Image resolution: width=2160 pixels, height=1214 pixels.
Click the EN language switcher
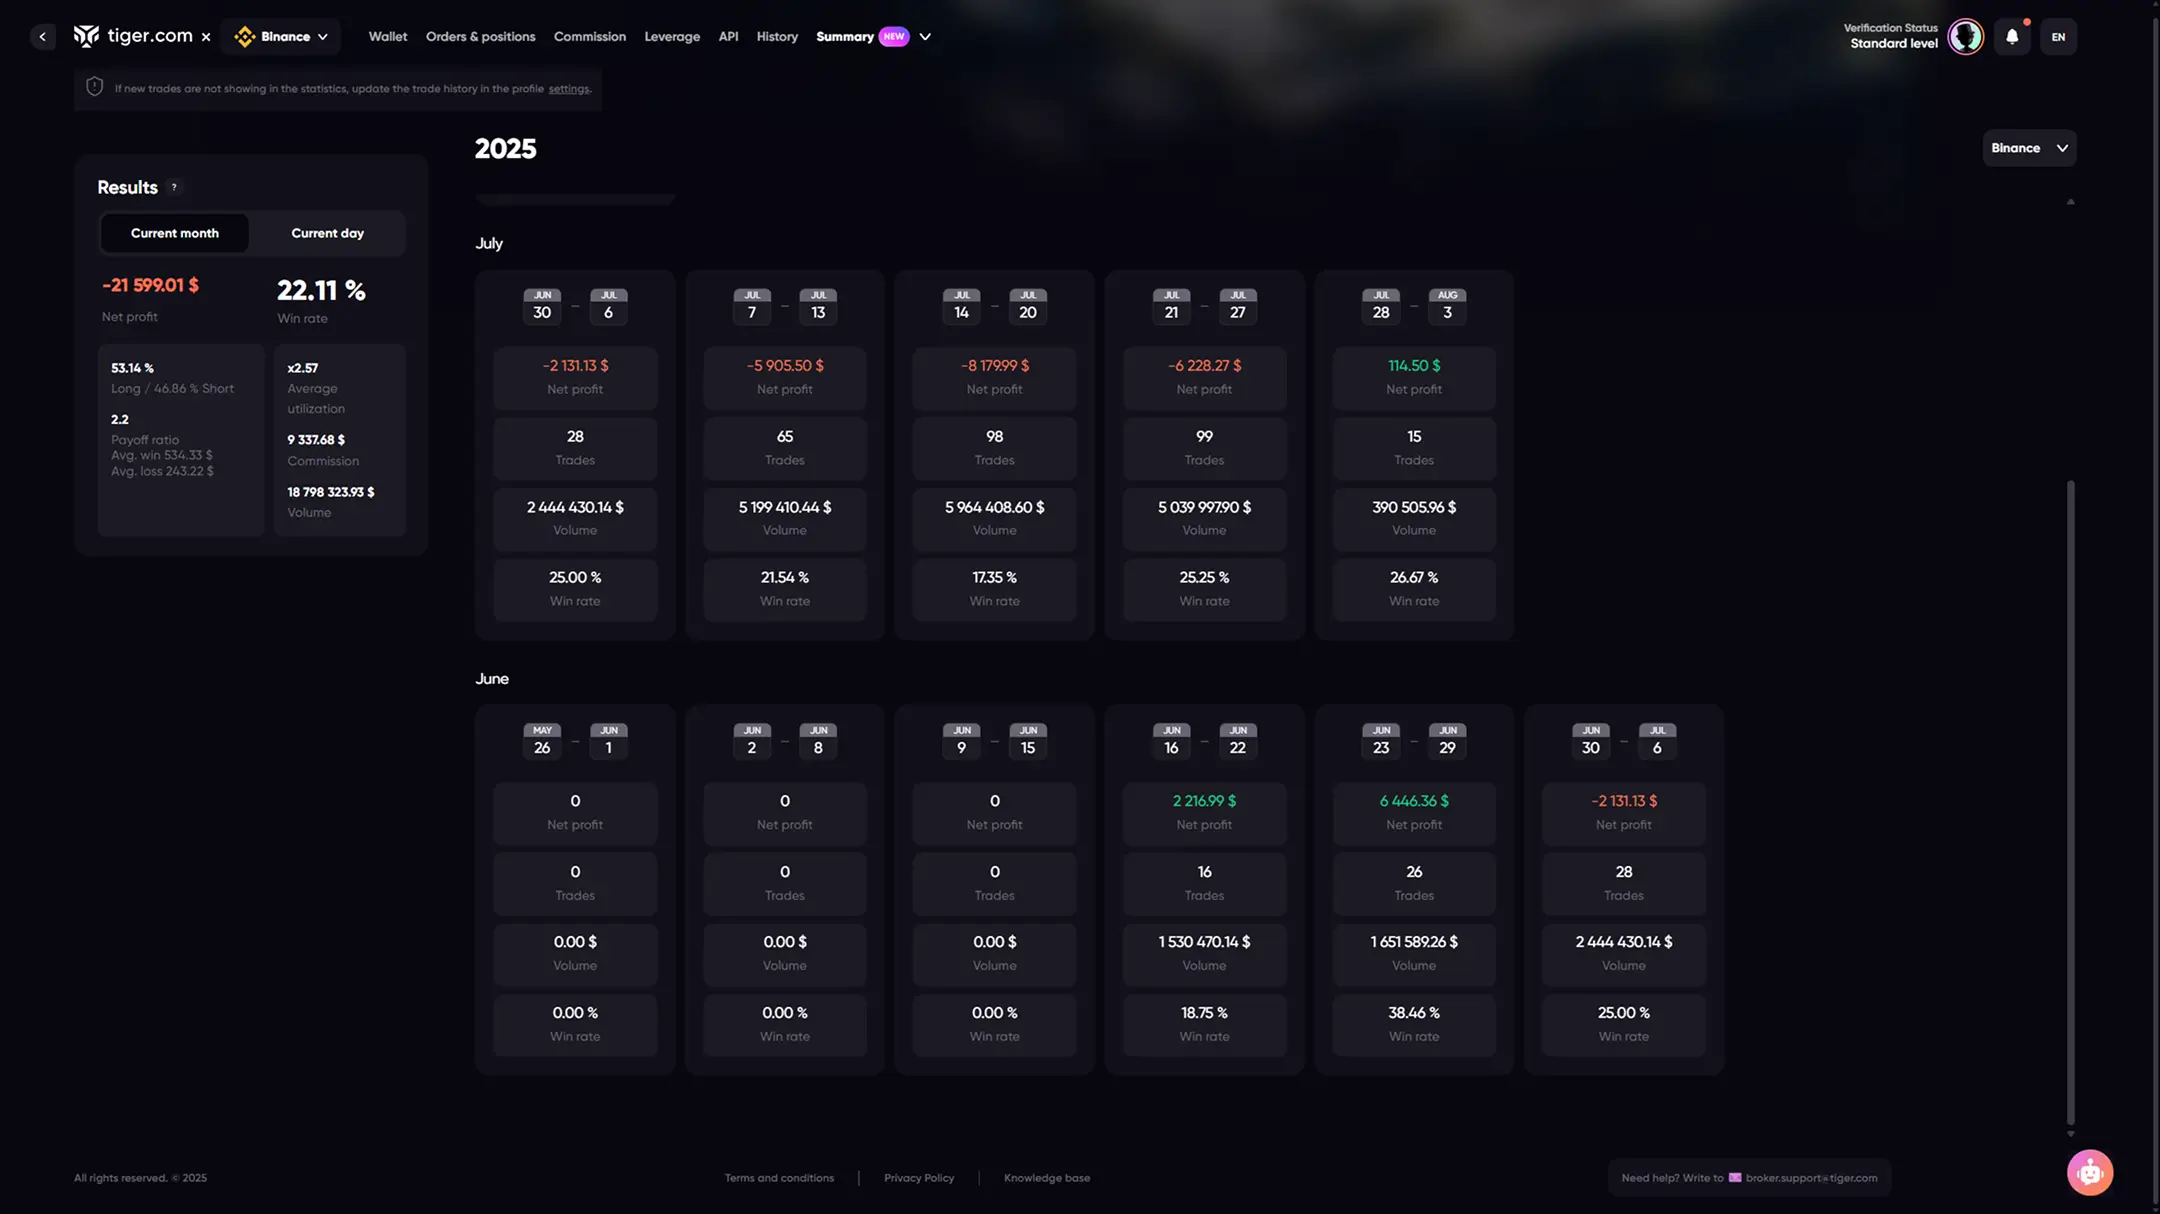tap(2058, 37)
